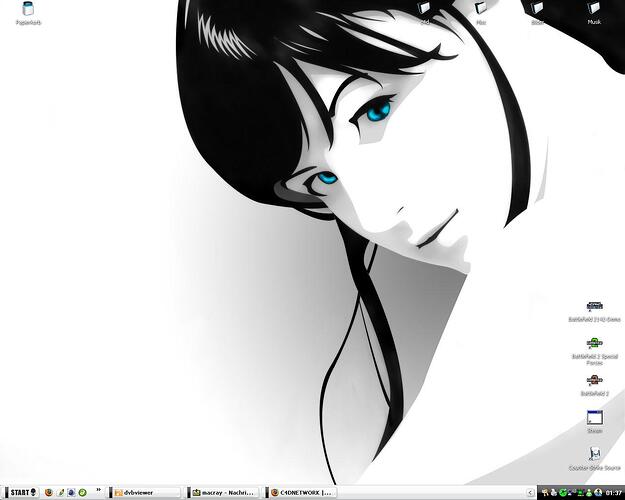Screen dimensions: 625x500
Task: Click the green messenger buddy tray icon
Action: (x=589, y=493)
